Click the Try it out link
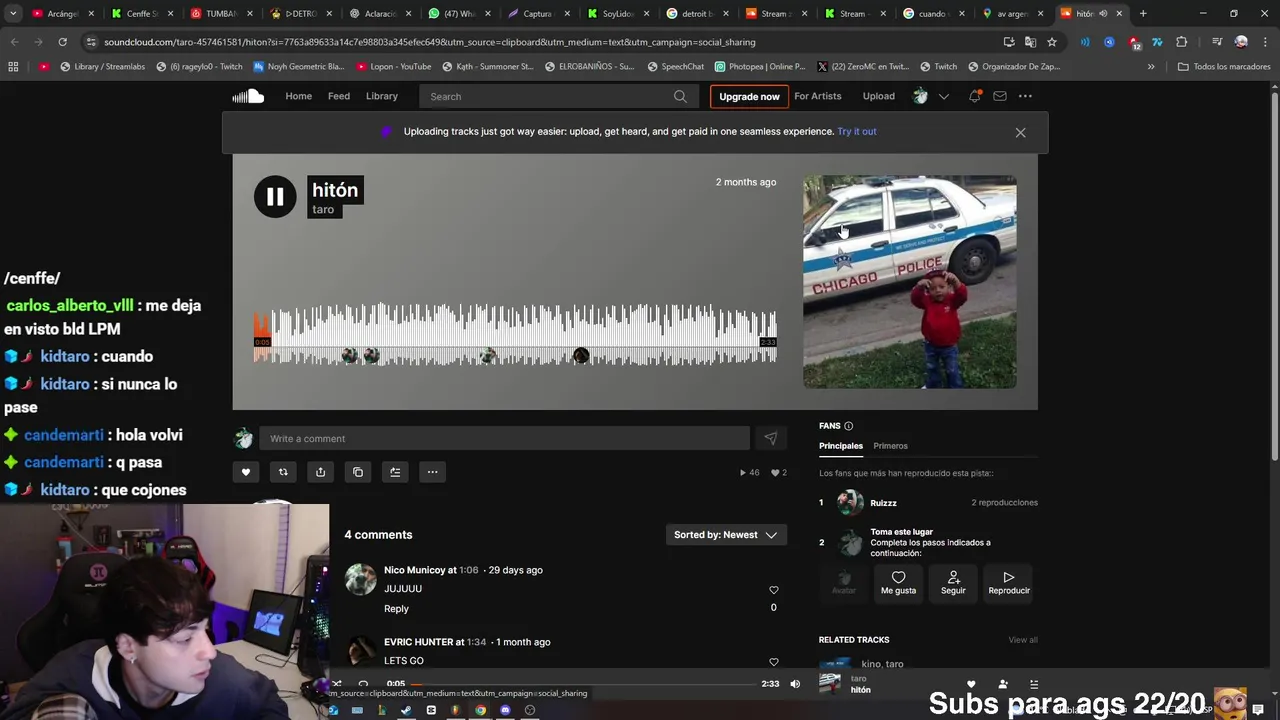This screenshot has width=1280, height=720. point(857,131)
